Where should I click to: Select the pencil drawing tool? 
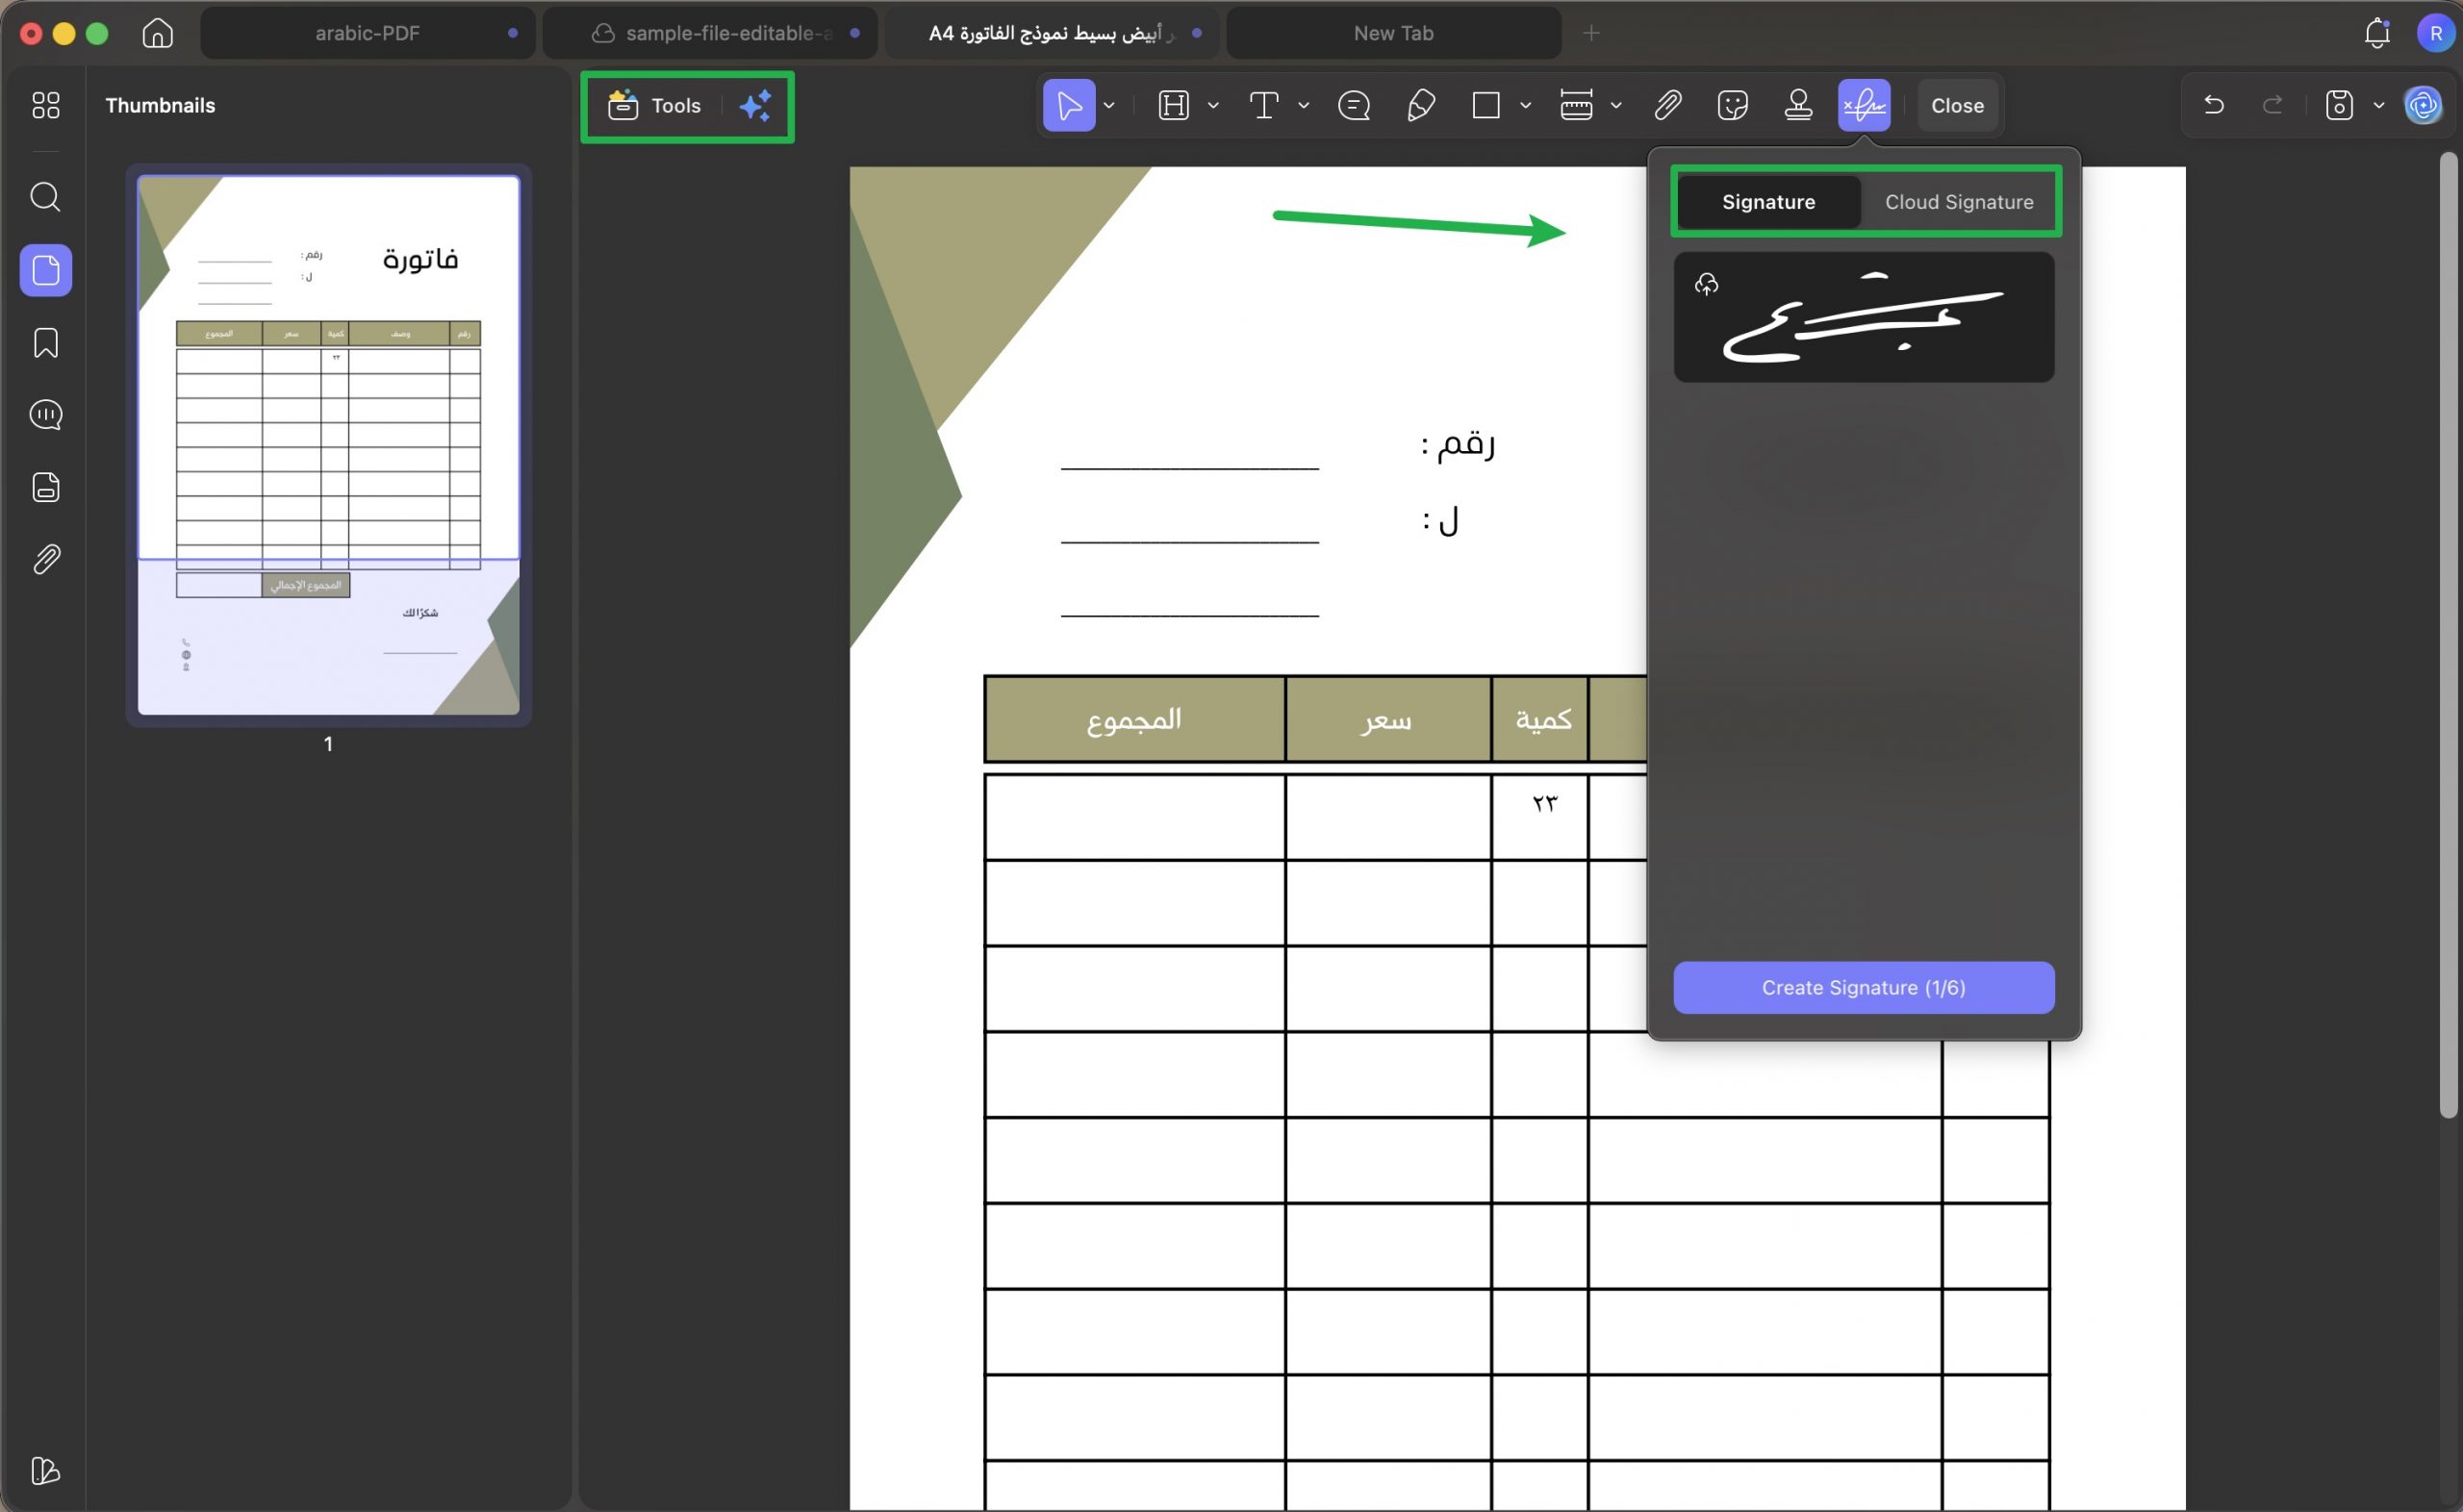pos(1421,105)
